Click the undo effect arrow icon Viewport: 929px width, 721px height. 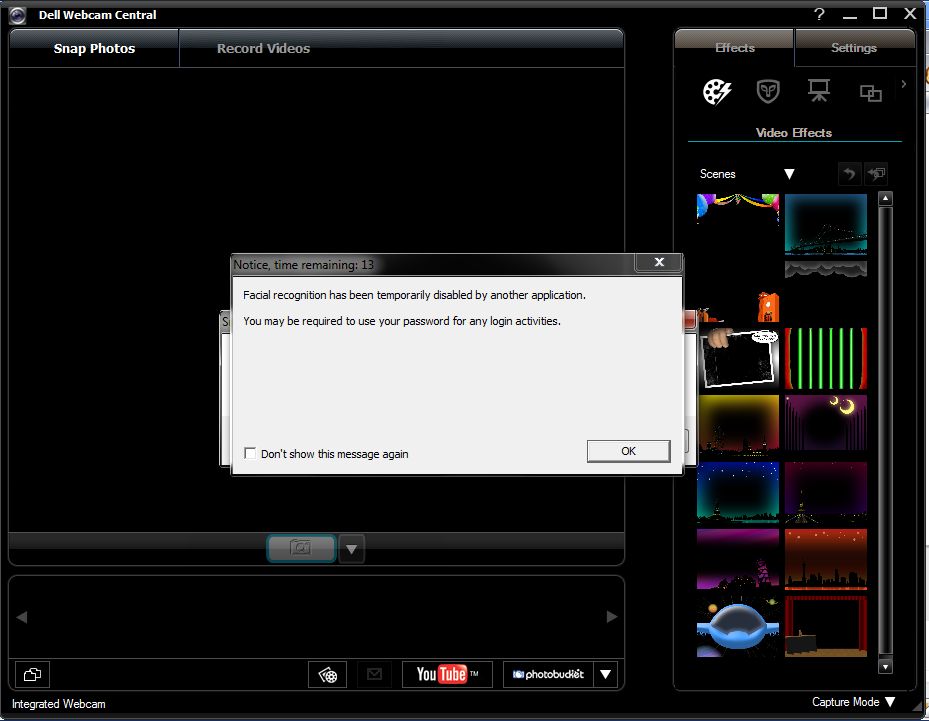tap(850, 174)
